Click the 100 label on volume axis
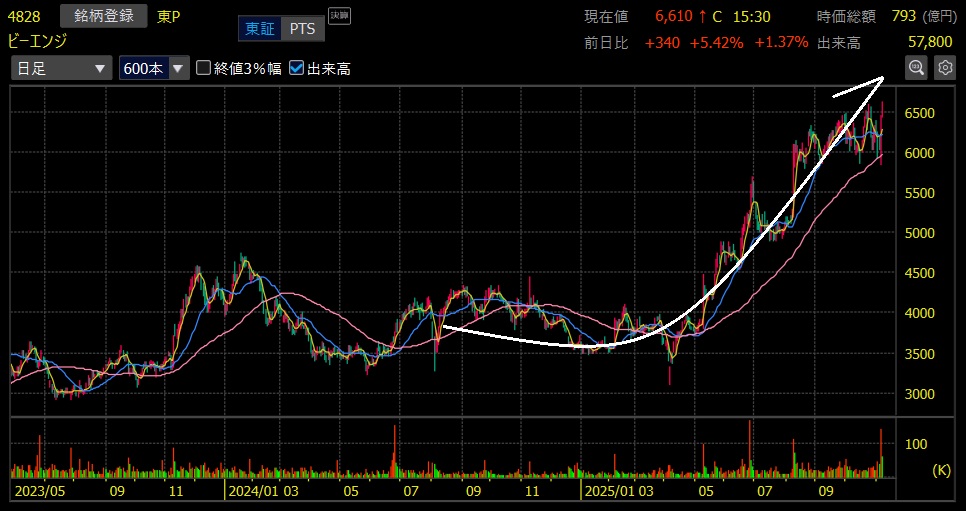The width and height of the screenshot is (966, 511). (x=915, y=444)
